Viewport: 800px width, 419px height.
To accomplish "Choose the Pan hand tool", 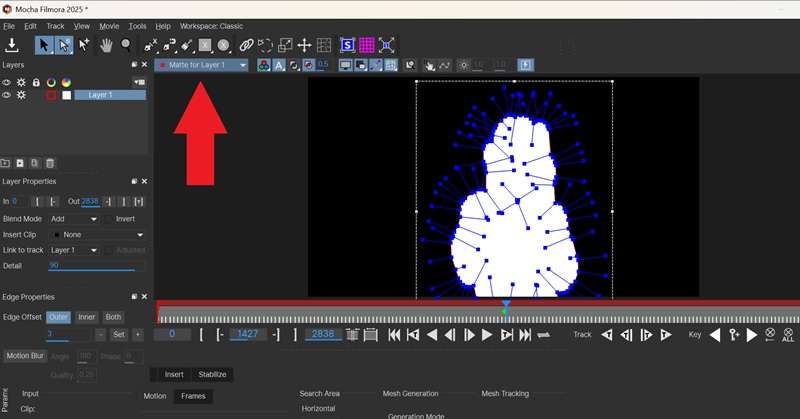I will click(106, 45).
